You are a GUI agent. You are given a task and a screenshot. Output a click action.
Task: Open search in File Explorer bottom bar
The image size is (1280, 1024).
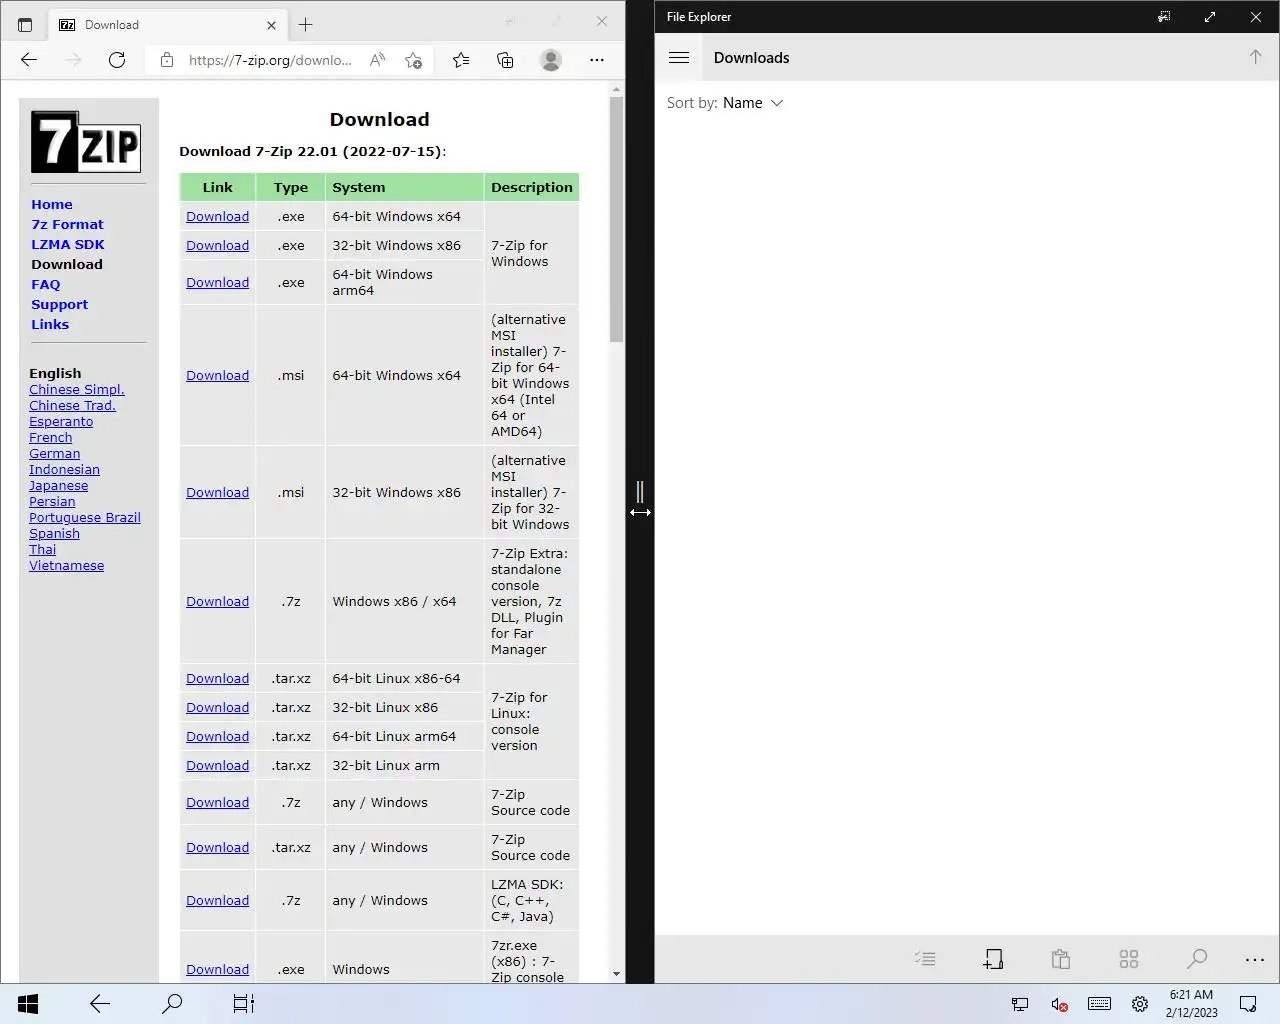pyautogui.click(x=1197, y=959)
